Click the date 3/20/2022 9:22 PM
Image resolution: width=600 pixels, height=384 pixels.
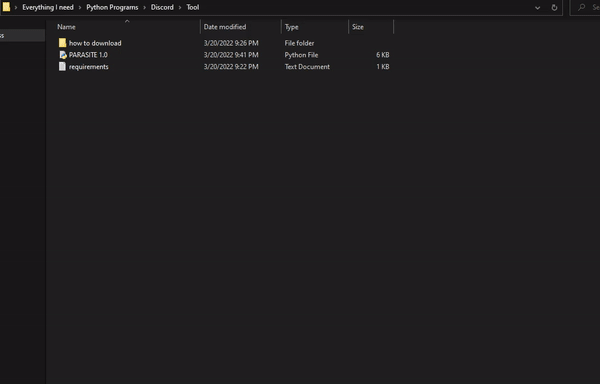pyautogui.click(x=231, y=67)
